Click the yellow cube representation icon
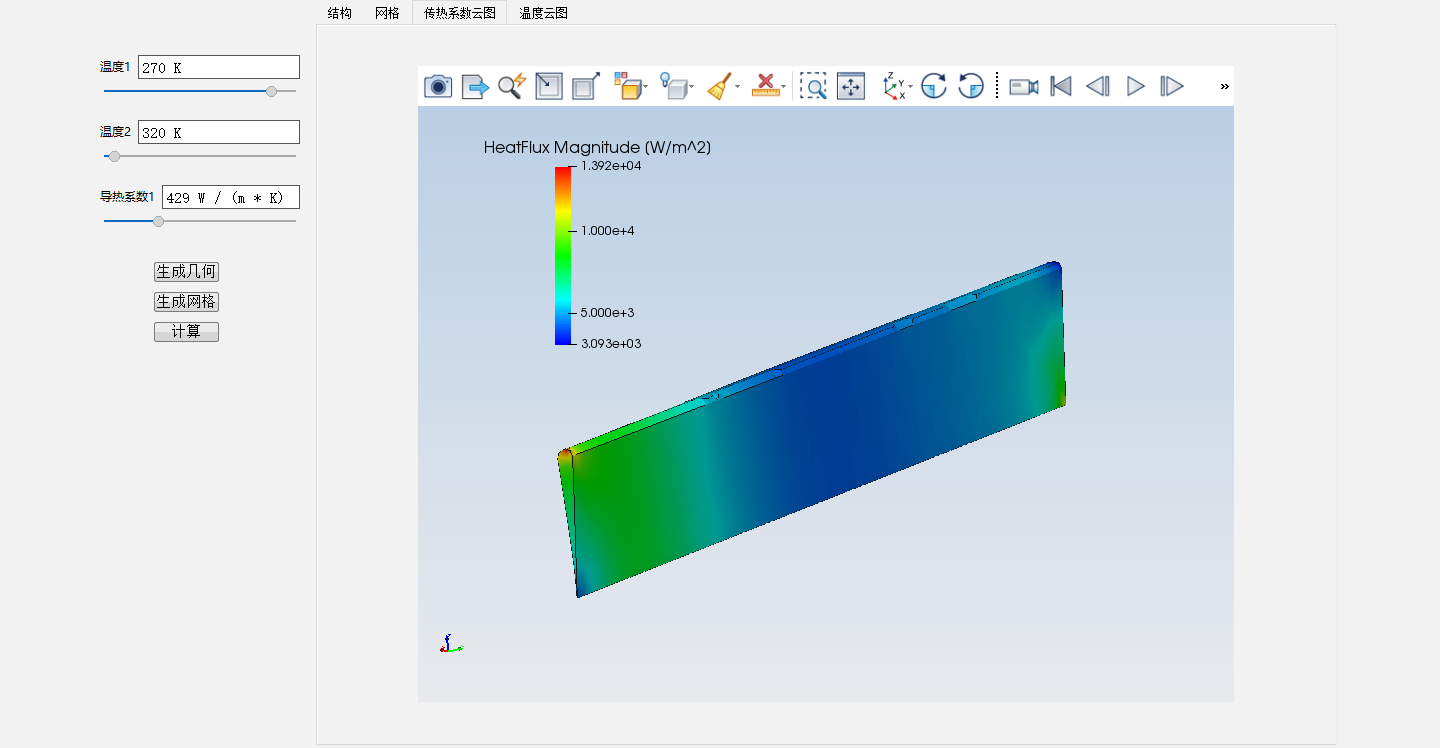Screen dimensions: 1440x748 pyautogui.click(x=627, y=86)
